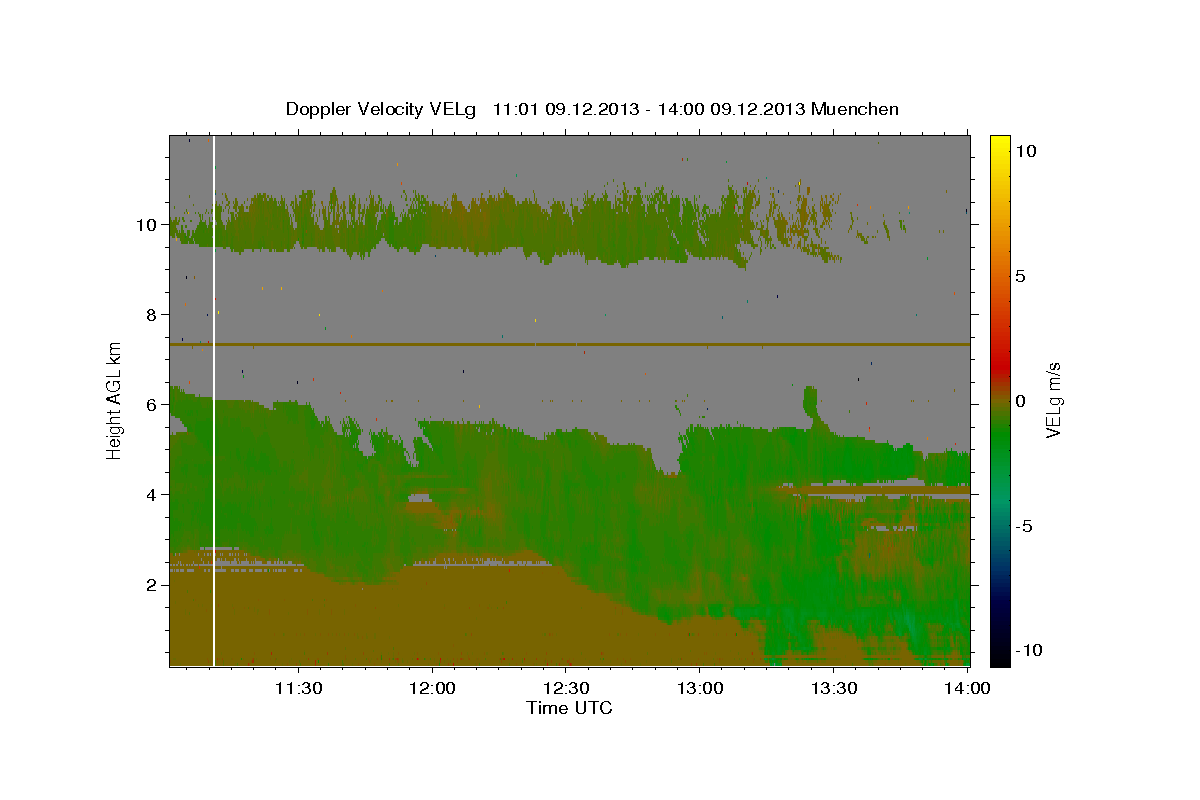
Task: Select the 13:30 time tick label
Action: [x=833, y=688]
